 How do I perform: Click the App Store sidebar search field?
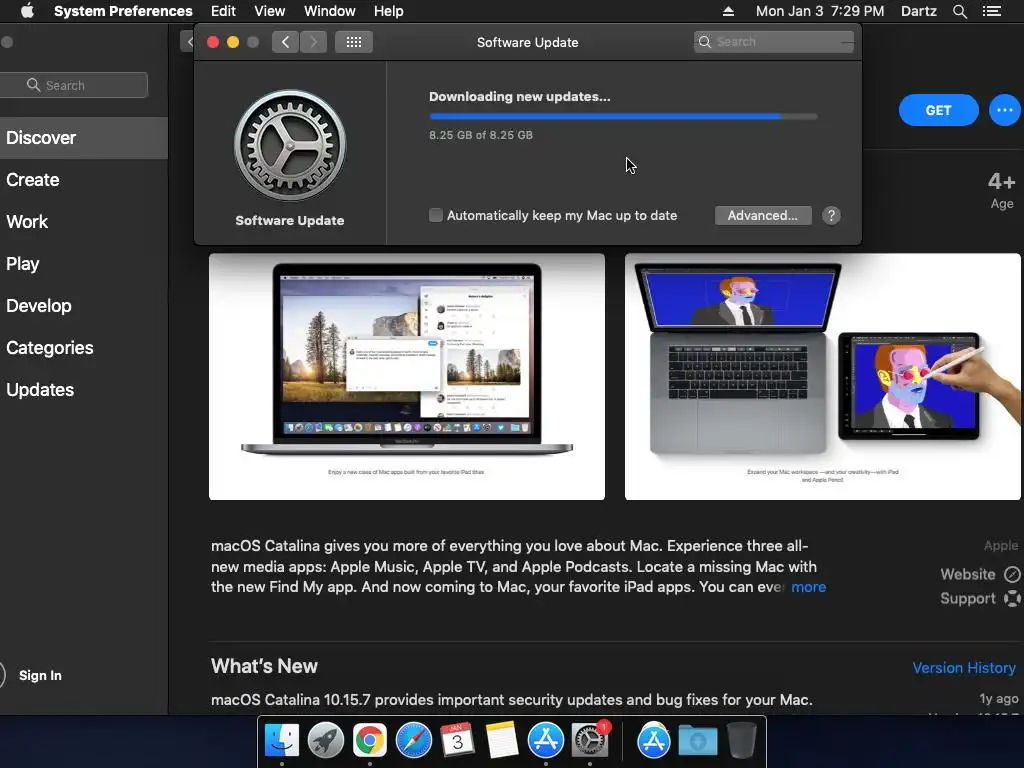73,85
